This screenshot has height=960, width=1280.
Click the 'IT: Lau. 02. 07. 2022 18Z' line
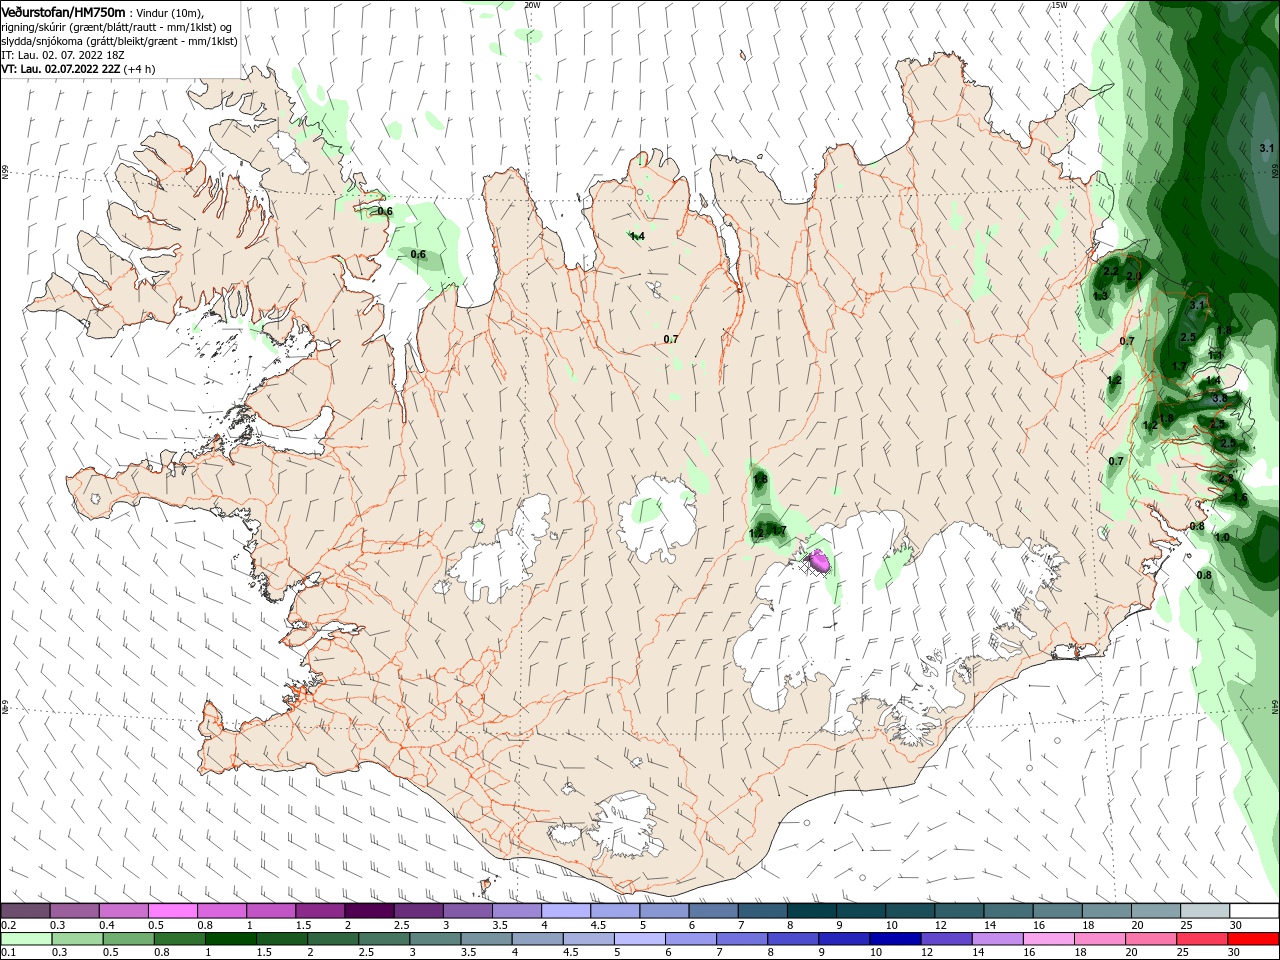[x=61, y=55]
